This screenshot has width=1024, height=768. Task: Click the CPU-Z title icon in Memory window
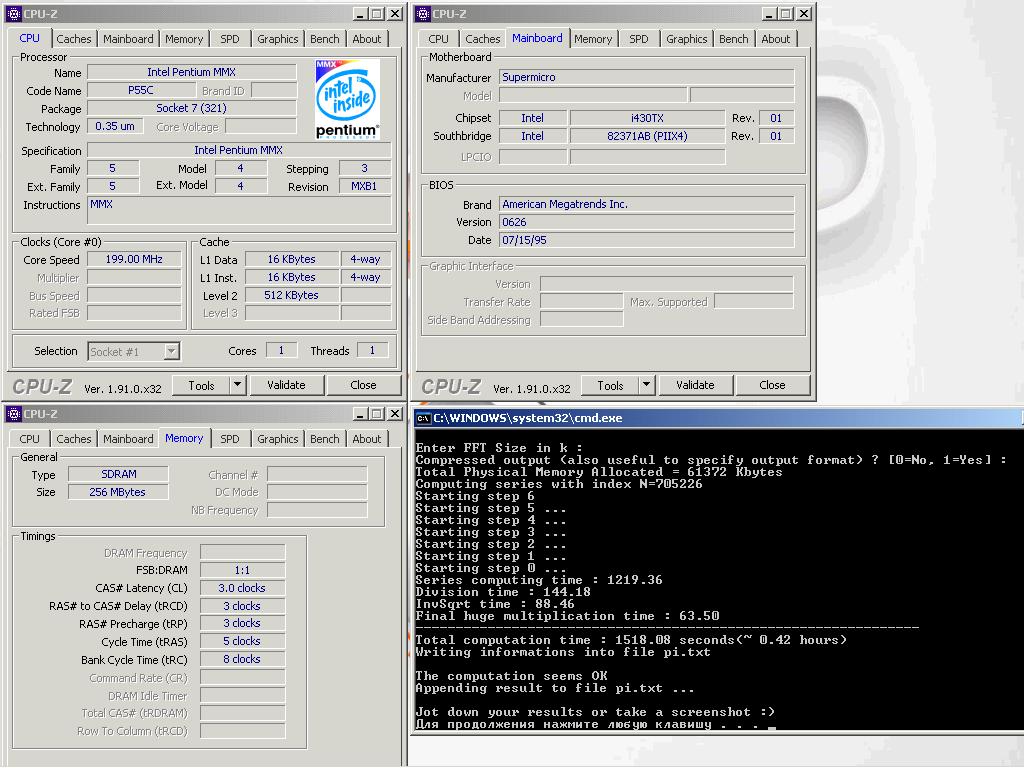14,414
